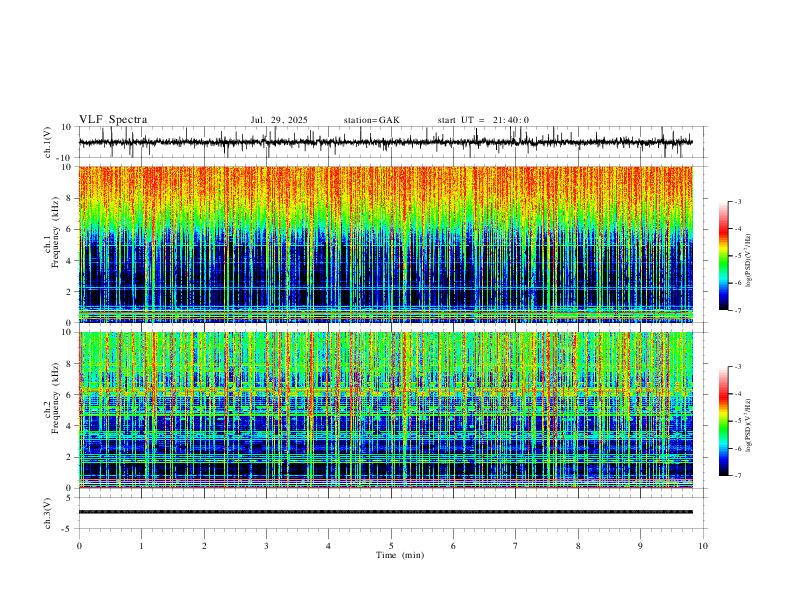Click tick label '10' on time axis

pos(703,546)
